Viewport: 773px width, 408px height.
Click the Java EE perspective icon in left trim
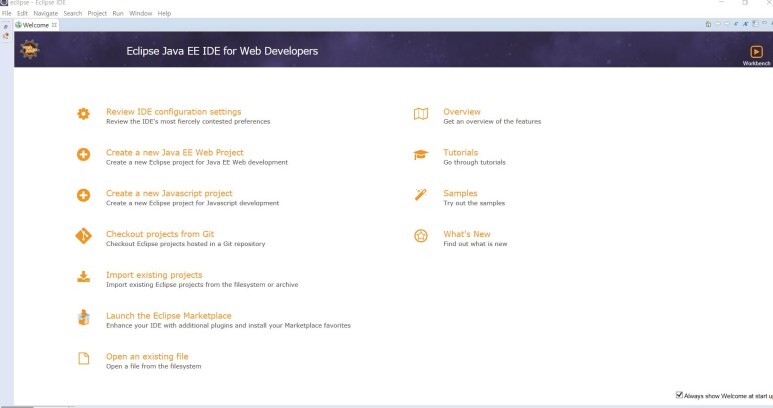click(6, 36)
